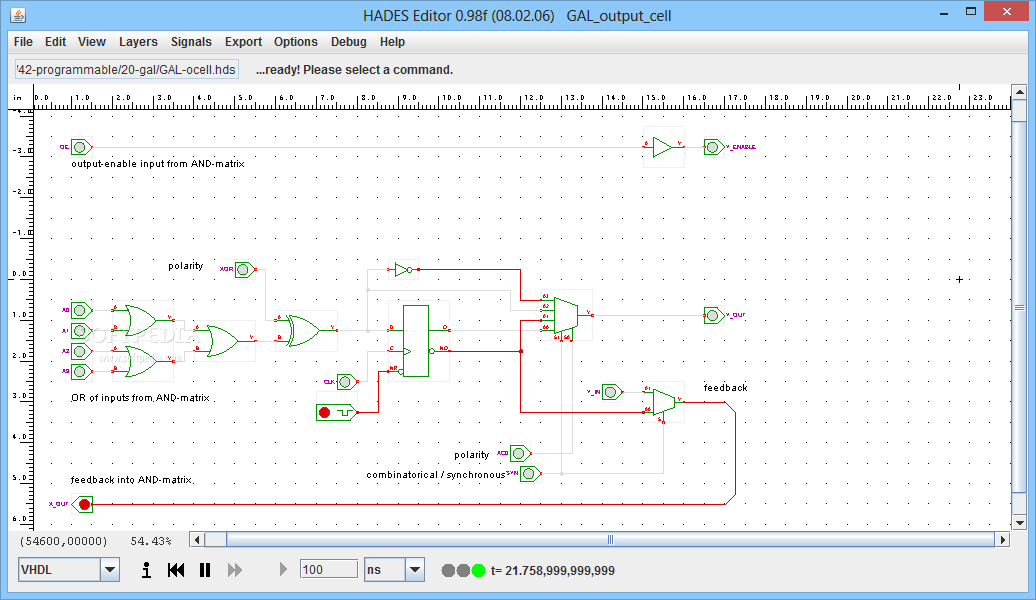Screen dimensions: 1036x600
Task: Click the 54.43% zoom readout
Action: pyautogui.click(x=151, y=541)
